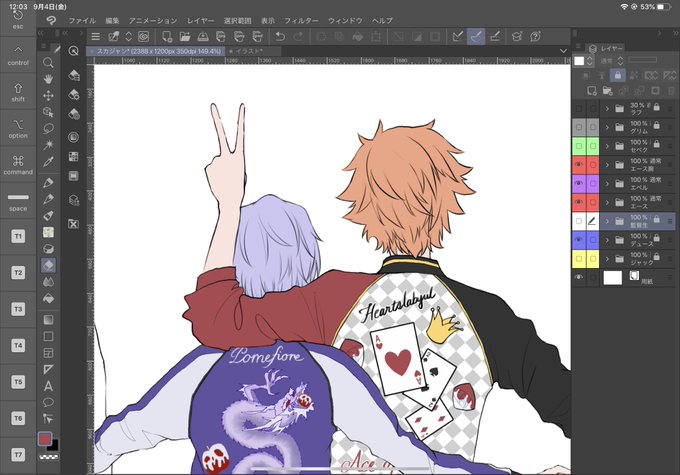Tap the command modifier key button
The width and height of the screenshot is (680, 475).
coord(18,165)
